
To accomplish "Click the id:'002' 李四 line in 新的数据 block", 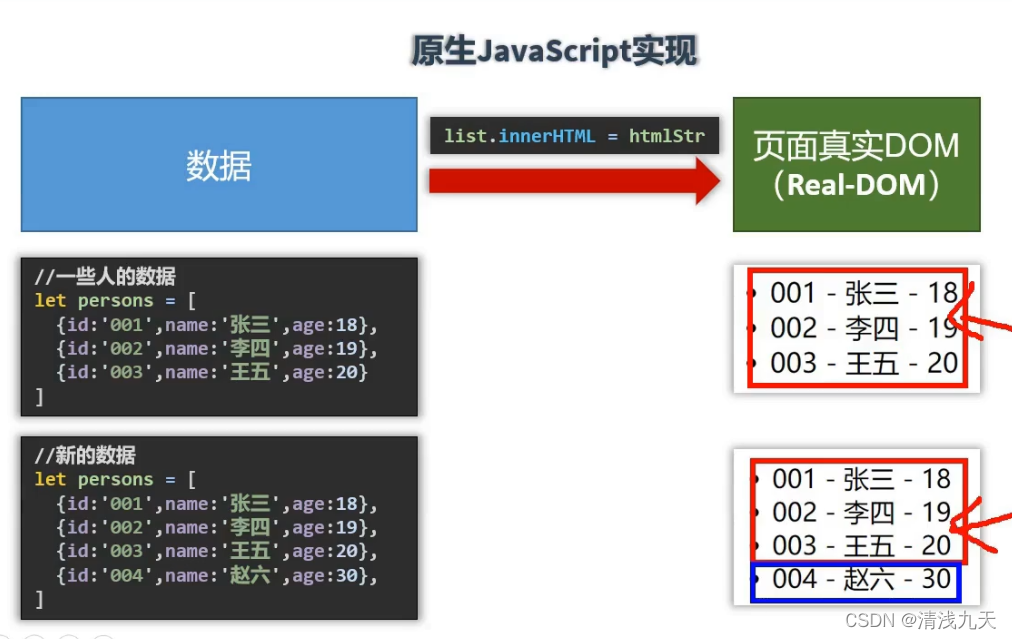I will click(x=216, y=527).
